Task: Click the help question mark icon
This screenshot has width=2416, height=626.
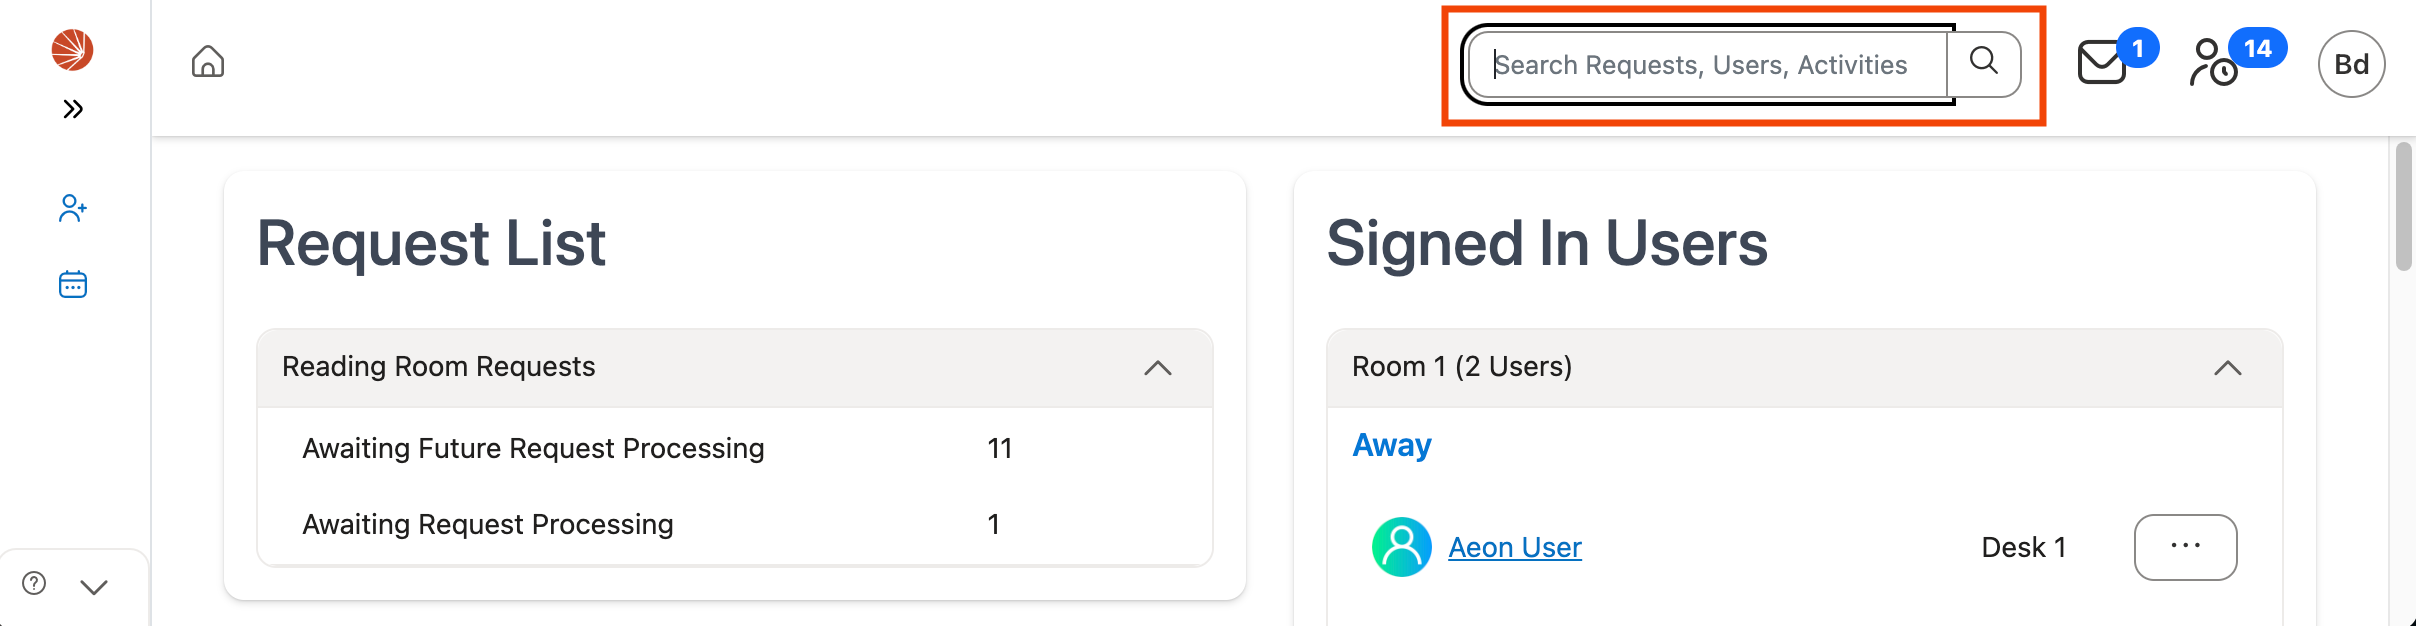Action: point(34,584)
